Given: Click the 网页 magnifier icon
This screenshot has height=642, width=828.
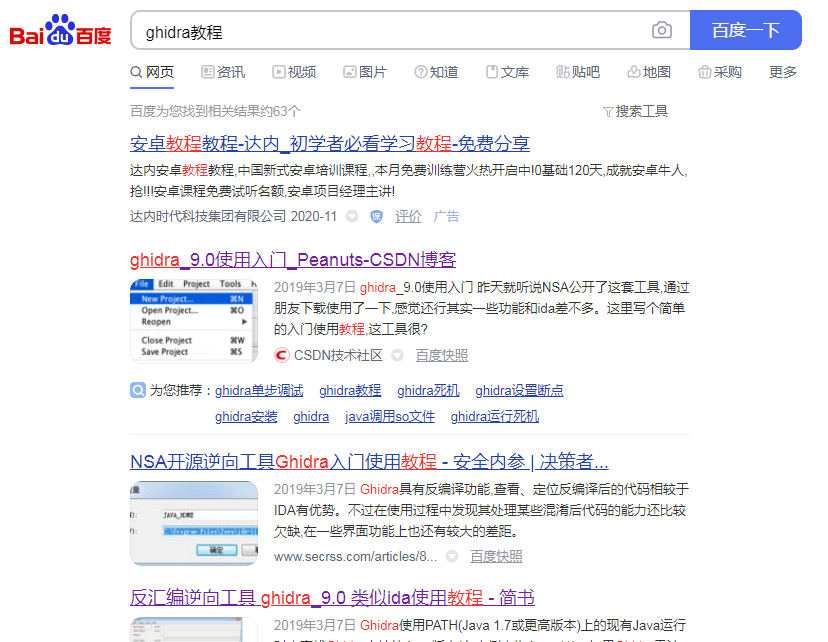Looking at the screenshot, I should point(136,72).
